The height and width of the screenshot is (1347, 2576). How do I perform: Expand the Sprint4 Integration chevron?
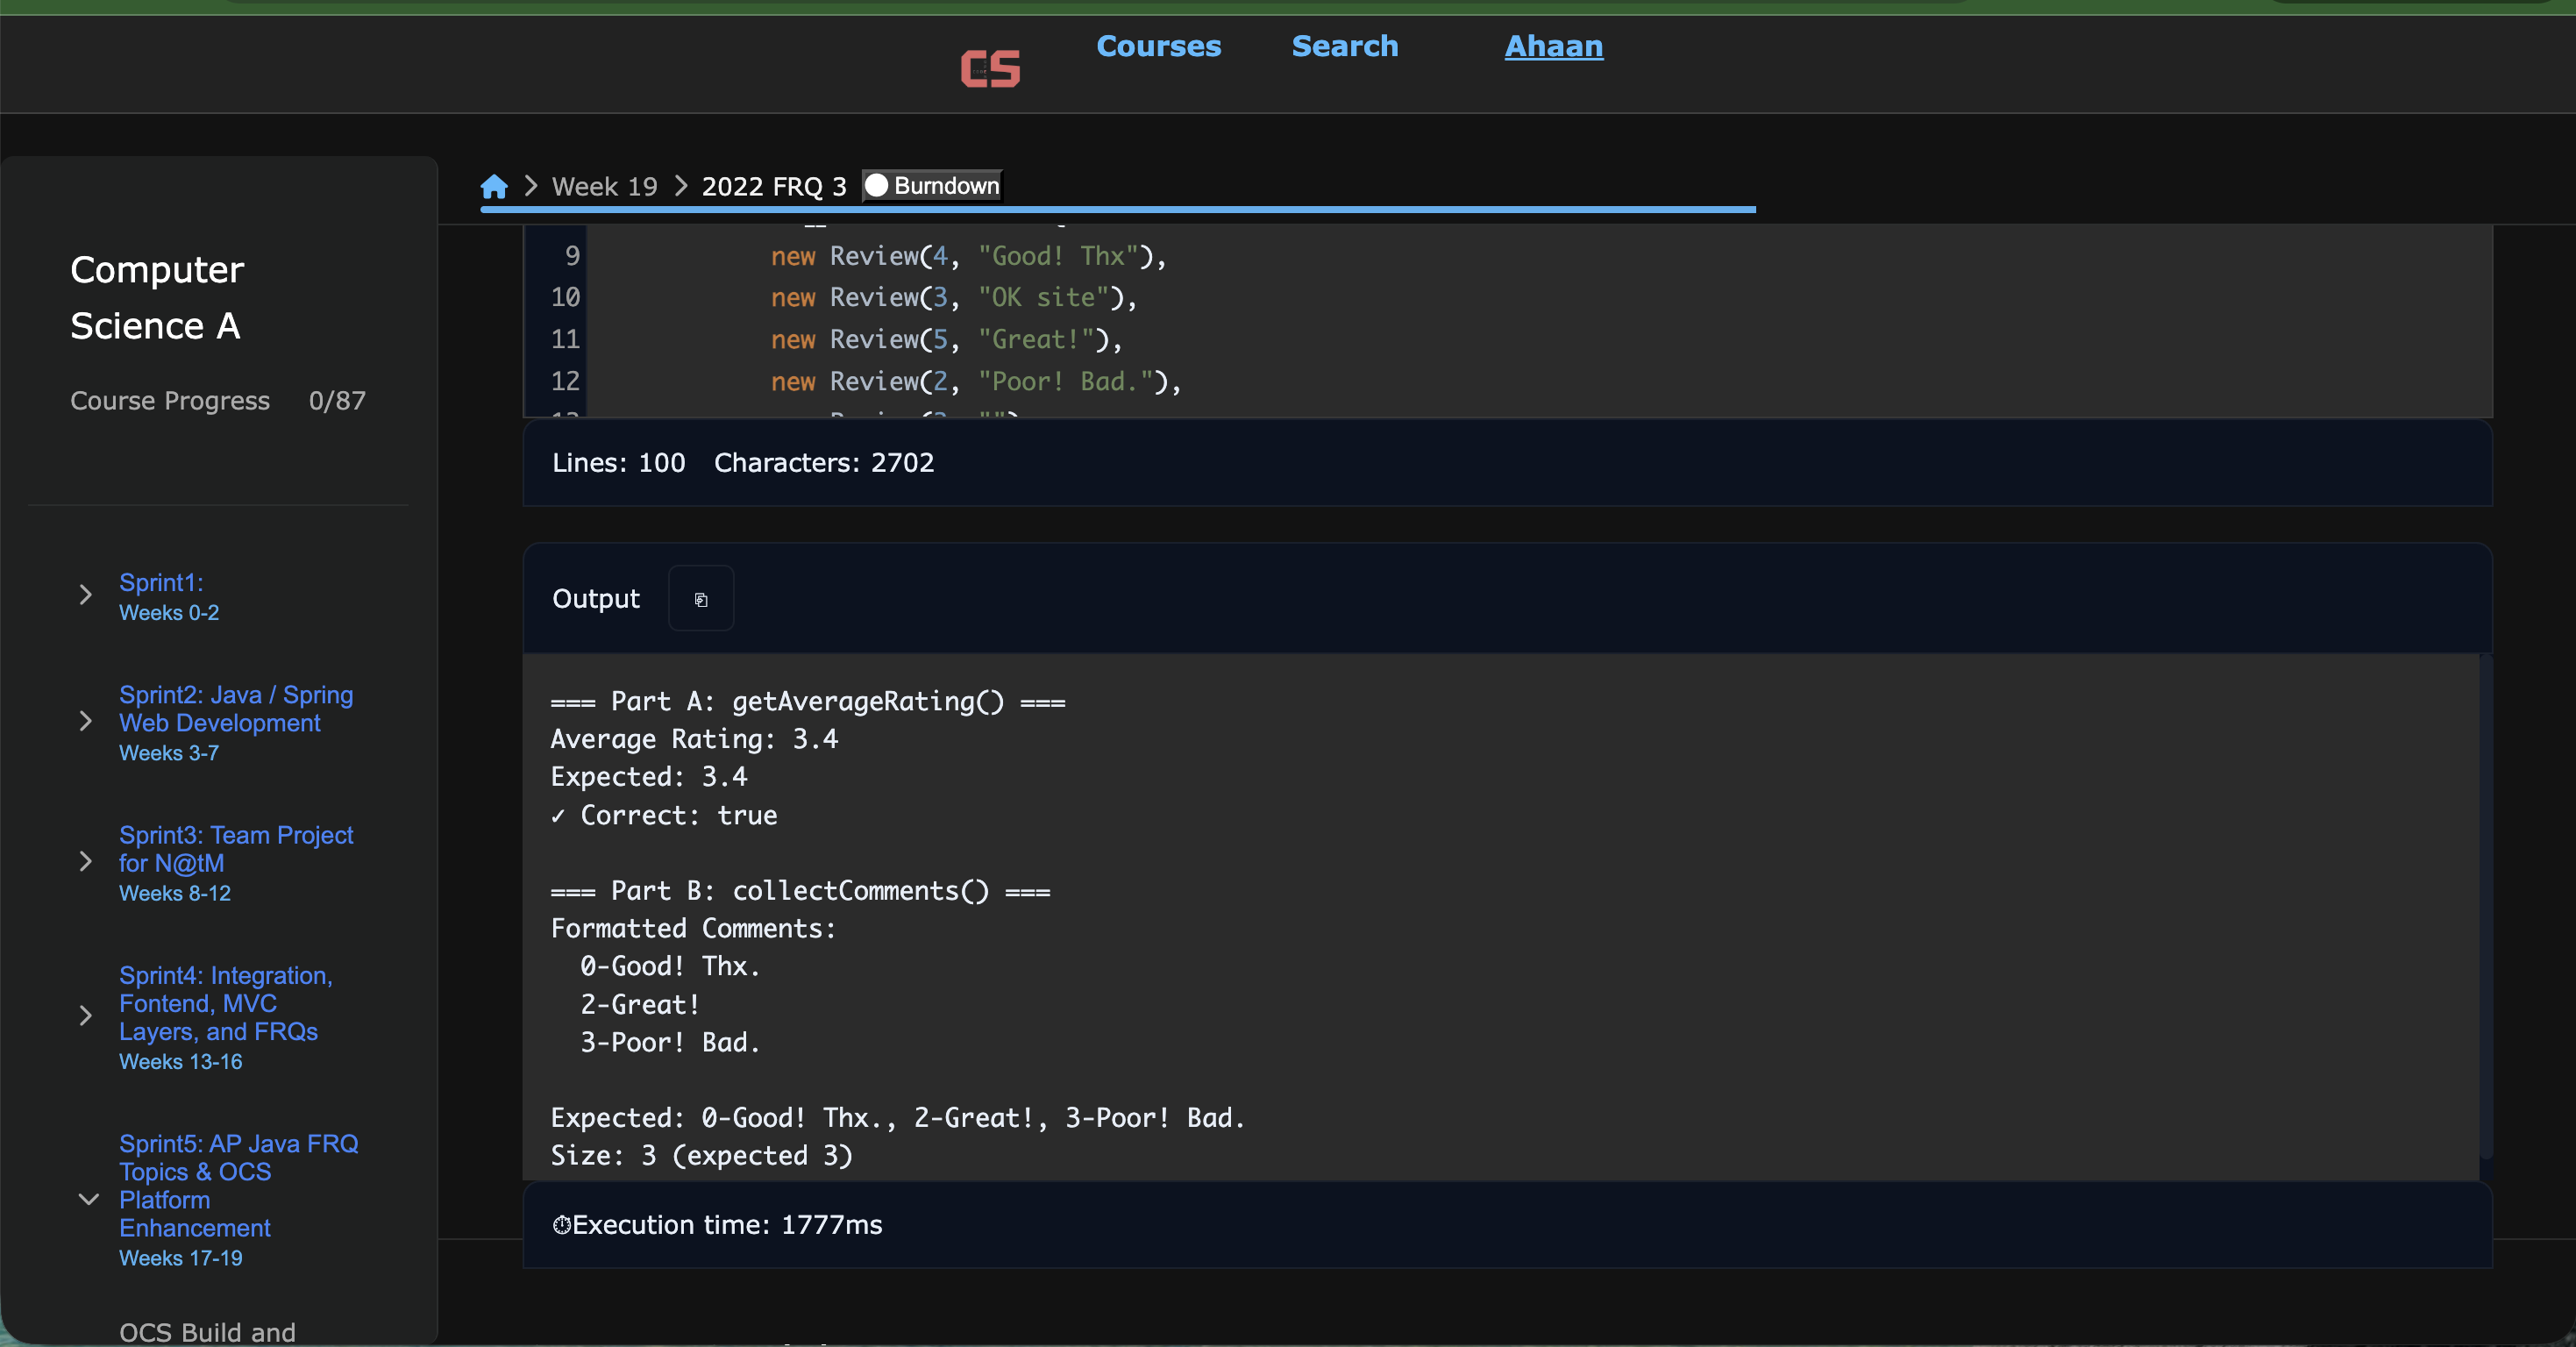(x=86, y=1016)
